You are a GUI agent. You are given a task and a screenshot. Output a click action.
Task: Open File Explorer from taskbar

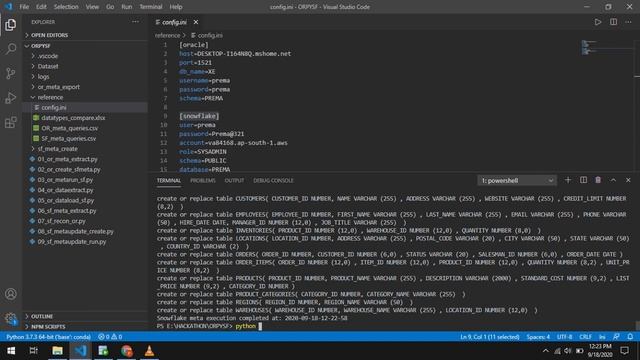tap(57, 351)
